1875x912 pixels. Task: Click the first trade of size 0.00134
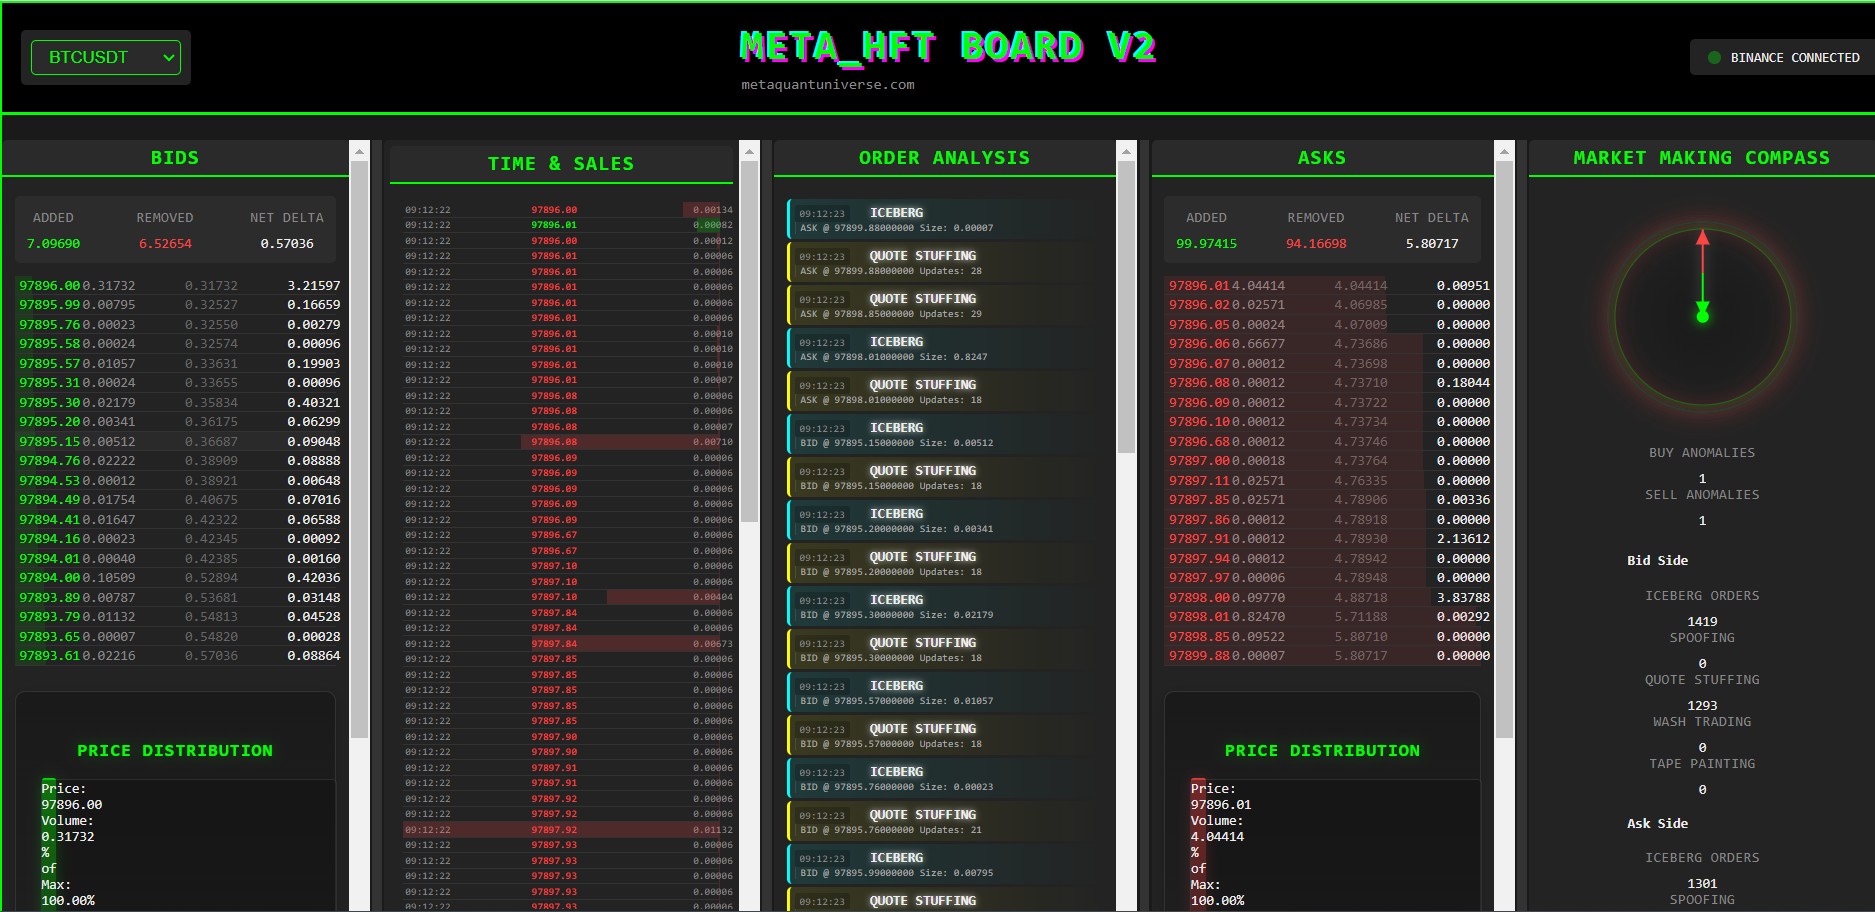[x=568, y=210]
